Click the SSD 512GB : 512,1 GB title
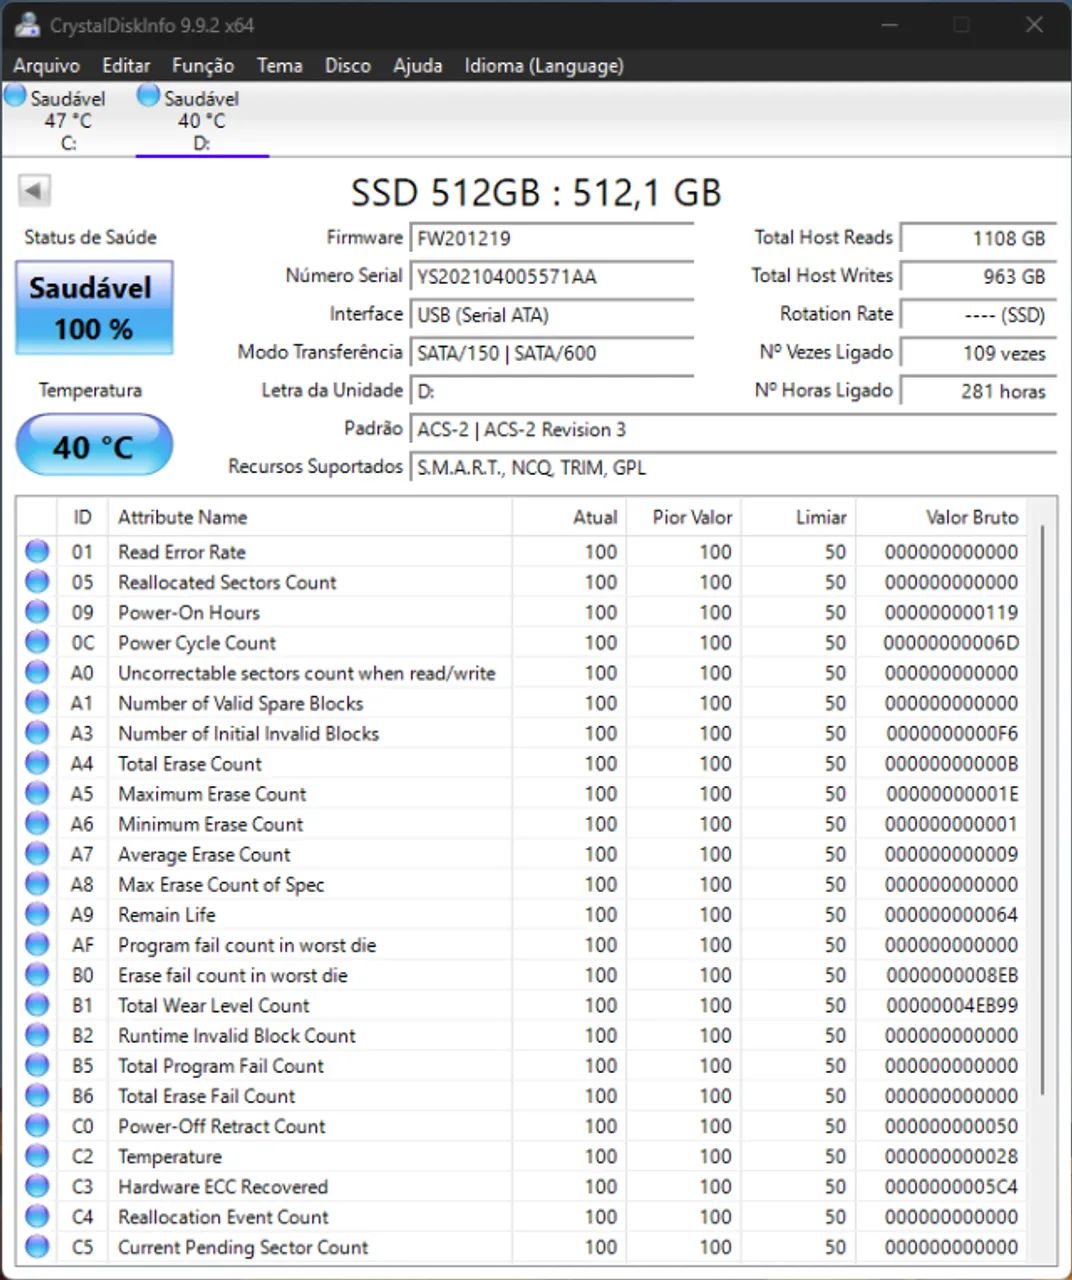Viewport: 1072px width, 1280px height. [x=536, y=192]
